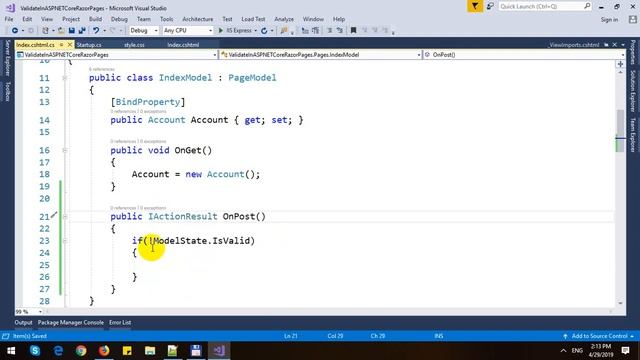The height and width of the screenshot is (360, 640).
Task: Click the Undo arrow icon
Action: (96, 31)
